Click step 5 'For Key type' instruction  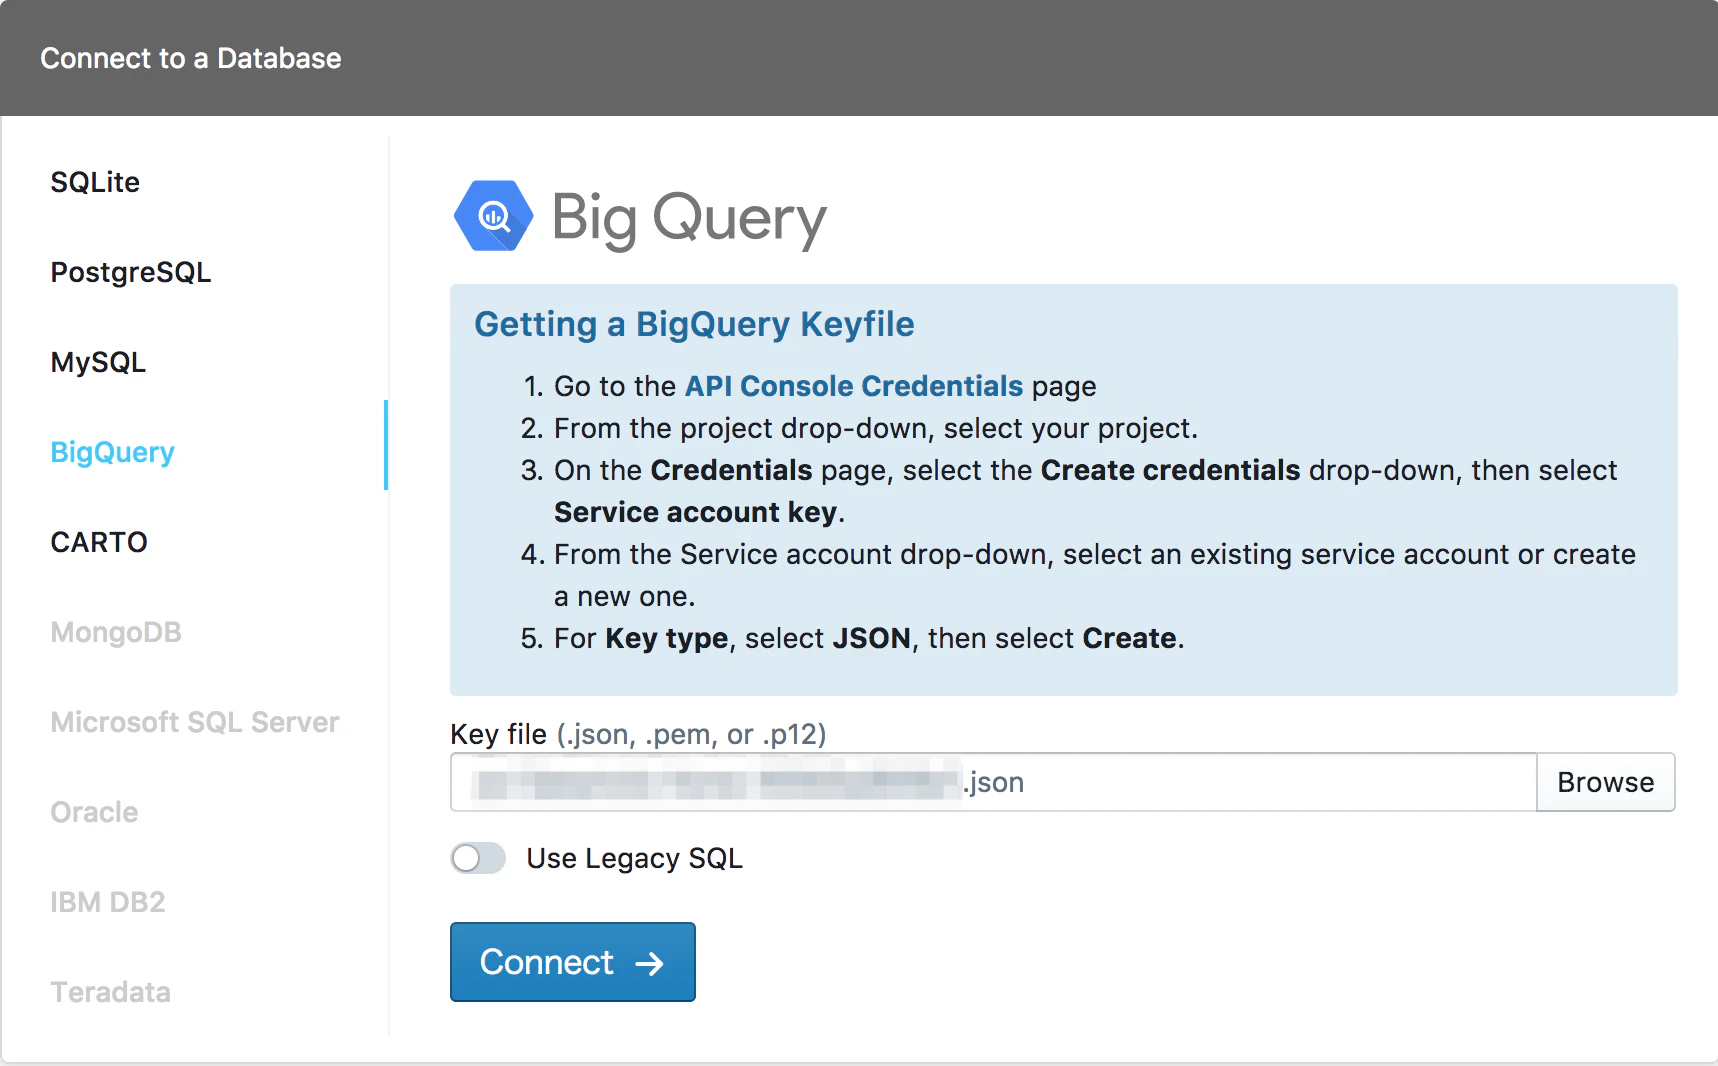click(869, 638)
